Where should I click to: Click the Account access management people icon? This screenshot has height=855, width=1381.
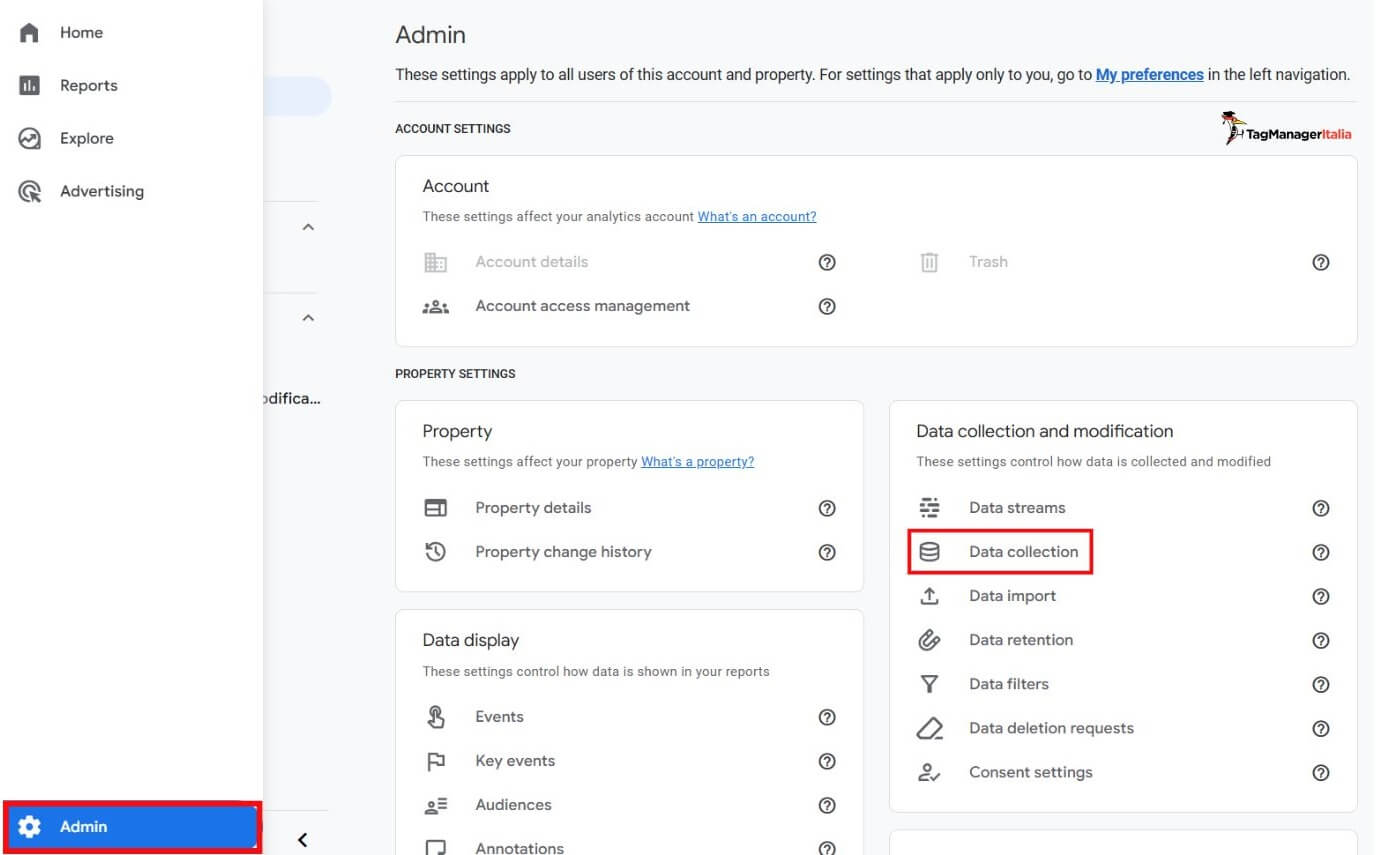(435, 306)
